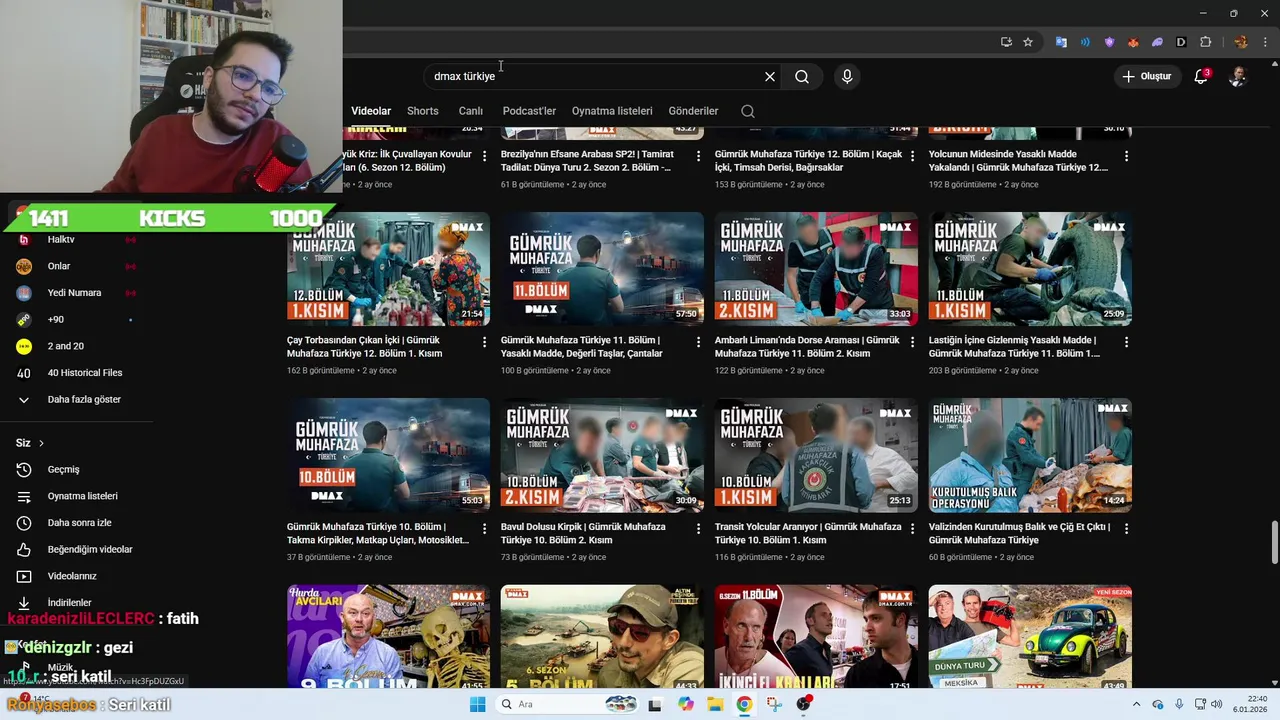
Task: Open options for 'Lastiğin İçine Gizlenmiş' video
Action: coord(1126,342)
